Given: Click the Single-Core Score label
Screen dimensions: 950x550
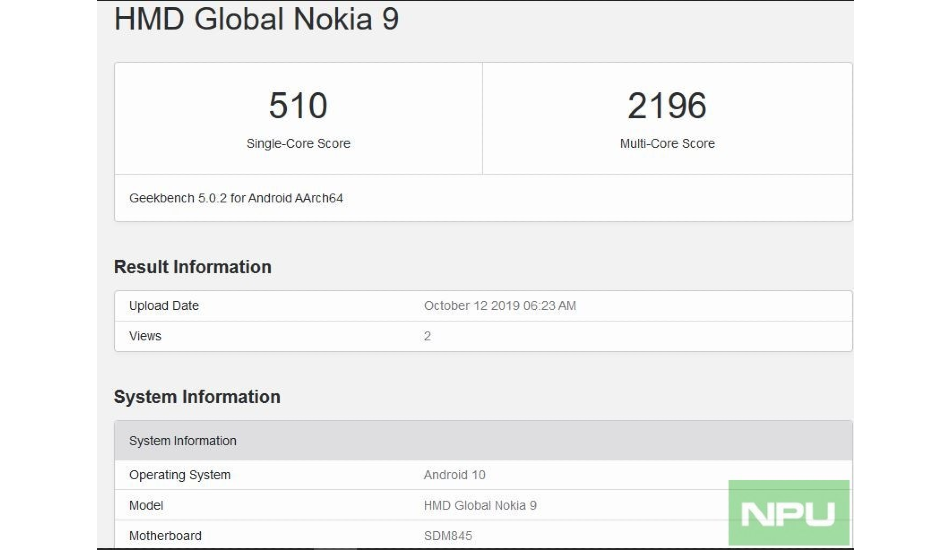Looking at the screenshot, I should (298, 144).
